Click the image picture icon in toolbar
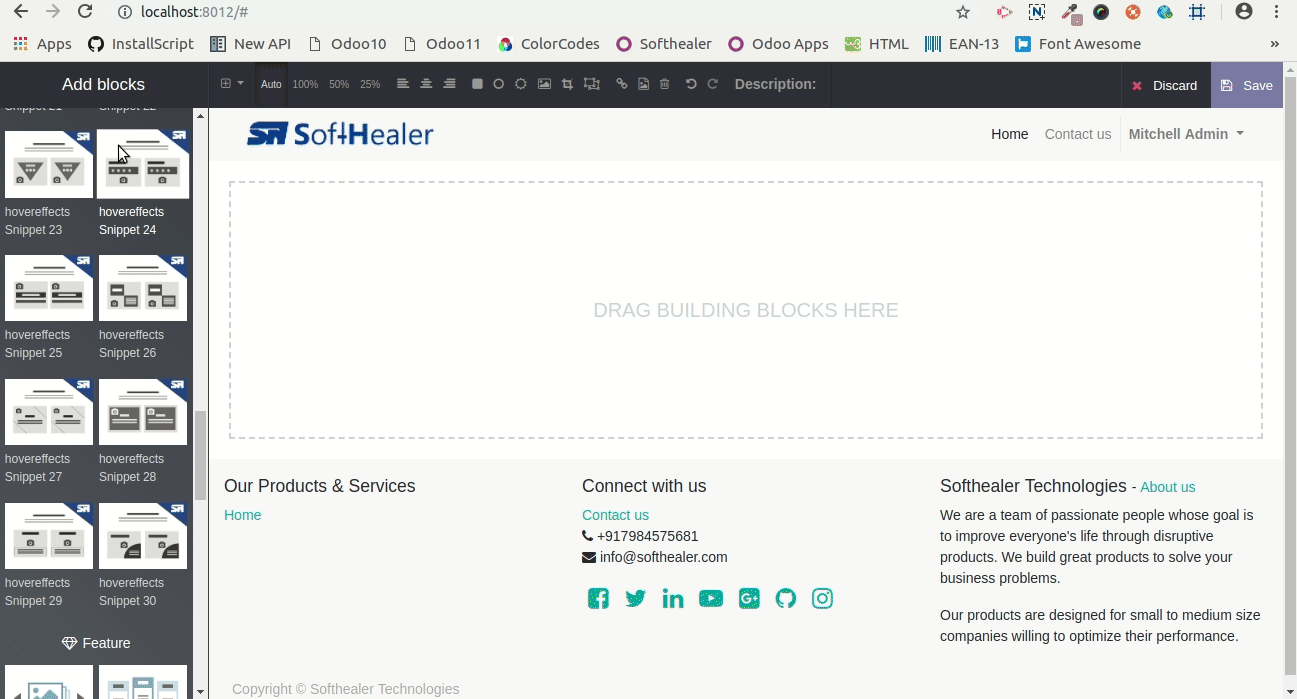This screenshot has width=1297, height=699. tap(544, 84)
